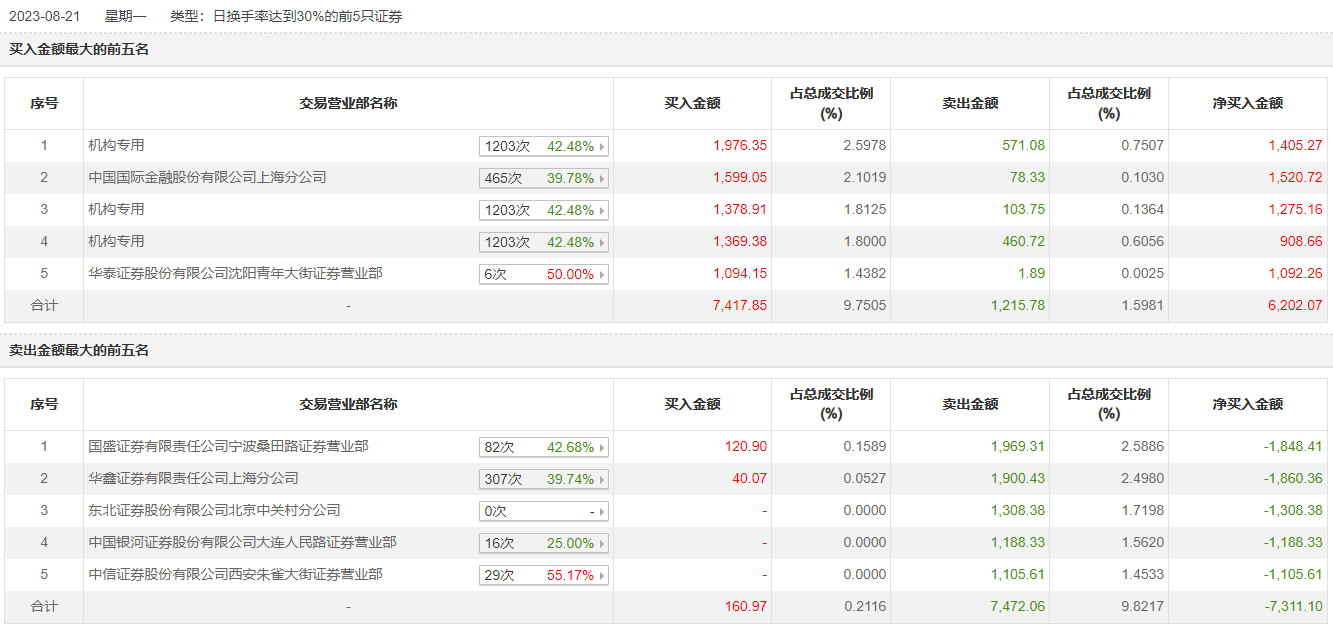The image size is (1333, 627).
Task: Click 卖出金额 header in the top-sellers table
Action: tap(969, 404)
